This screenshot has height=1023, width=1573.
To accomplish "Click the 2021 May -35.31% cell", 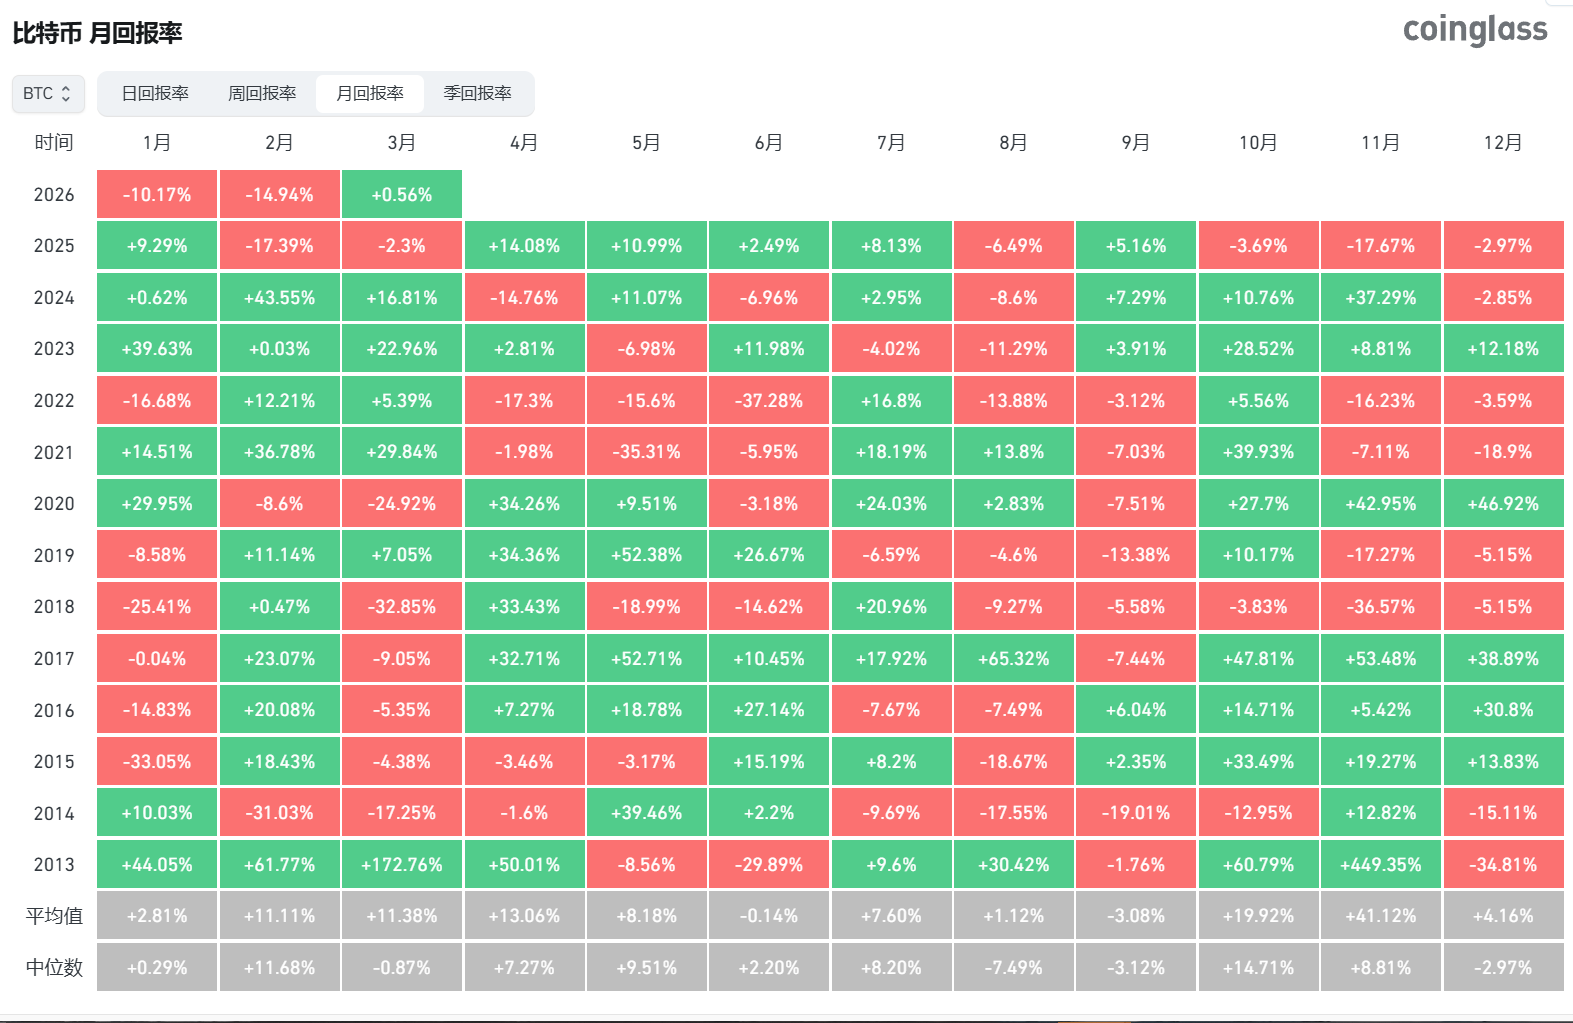I will [646, 452].
